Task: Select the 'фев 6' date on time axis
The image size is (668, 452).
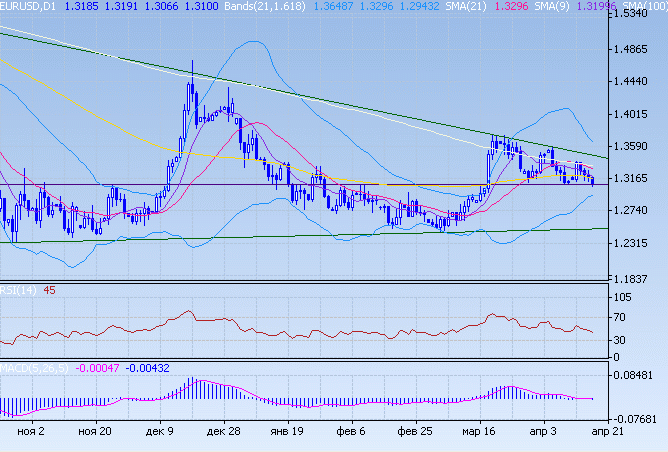Action: click(x=349, y=432)
